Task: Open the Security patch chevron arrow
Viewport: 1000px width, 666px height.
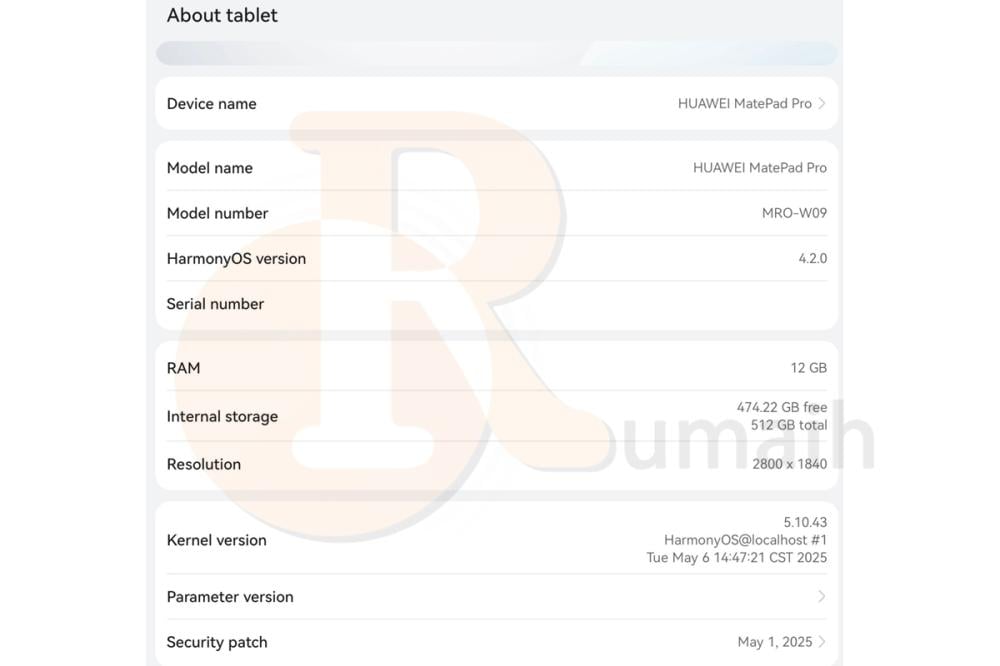Action: [x=822, y=642]
